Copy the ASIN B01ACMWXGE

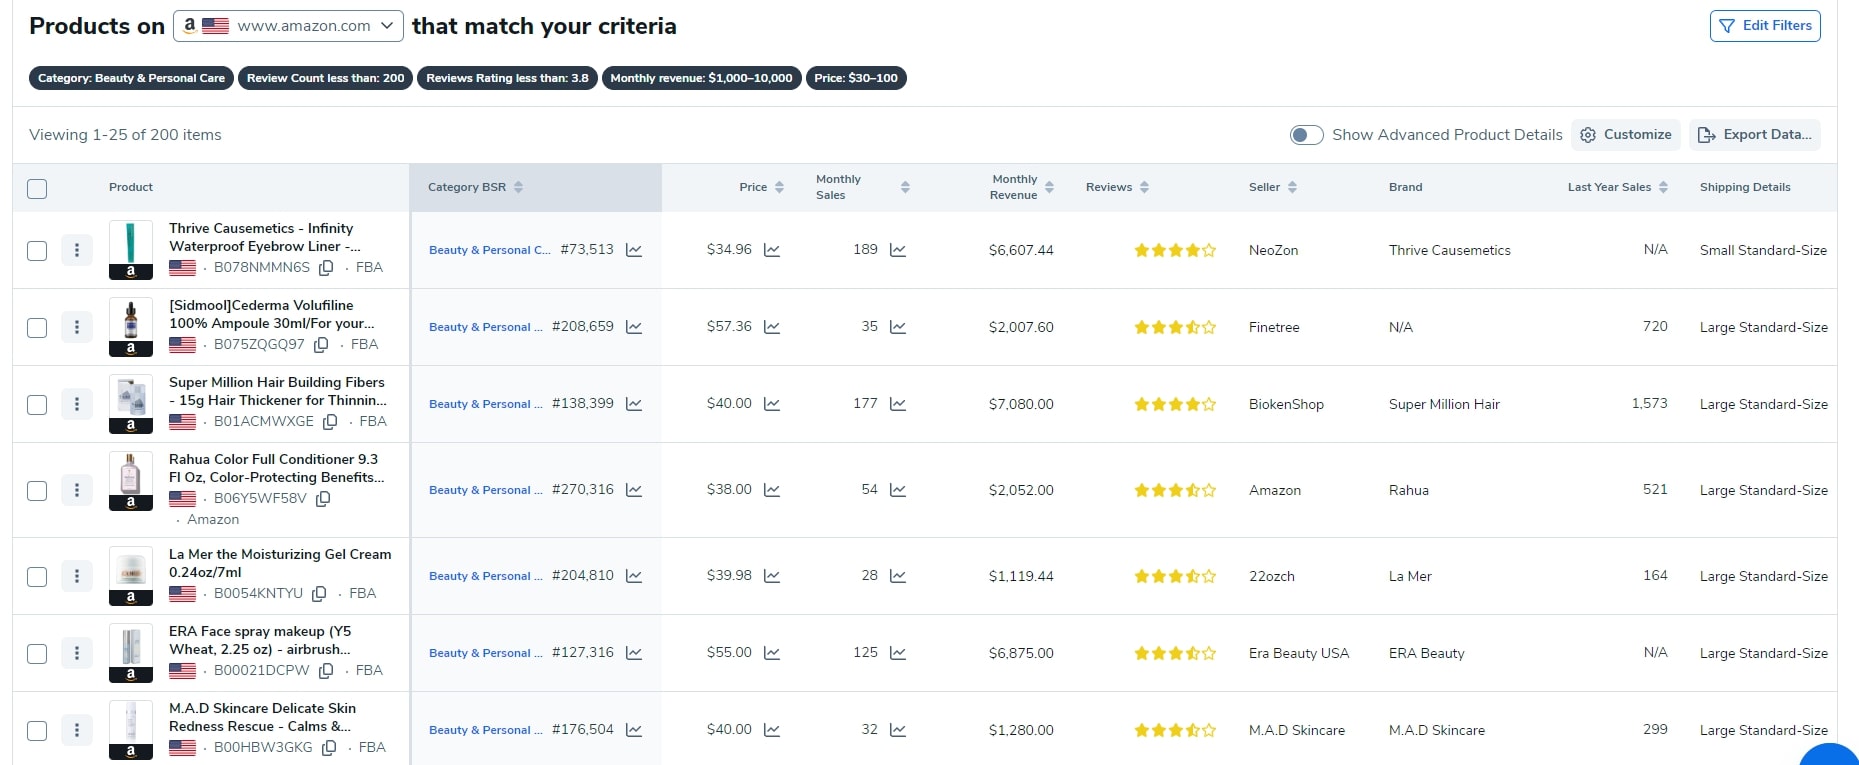pos(330,422)
